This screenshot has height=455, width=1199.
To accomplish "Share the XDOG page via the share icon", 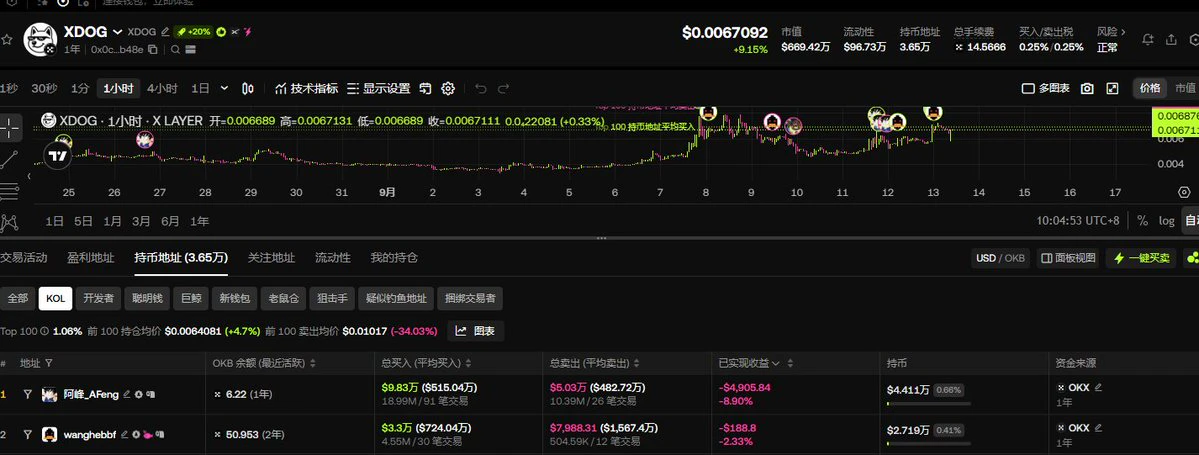I will click(1171, 40).
